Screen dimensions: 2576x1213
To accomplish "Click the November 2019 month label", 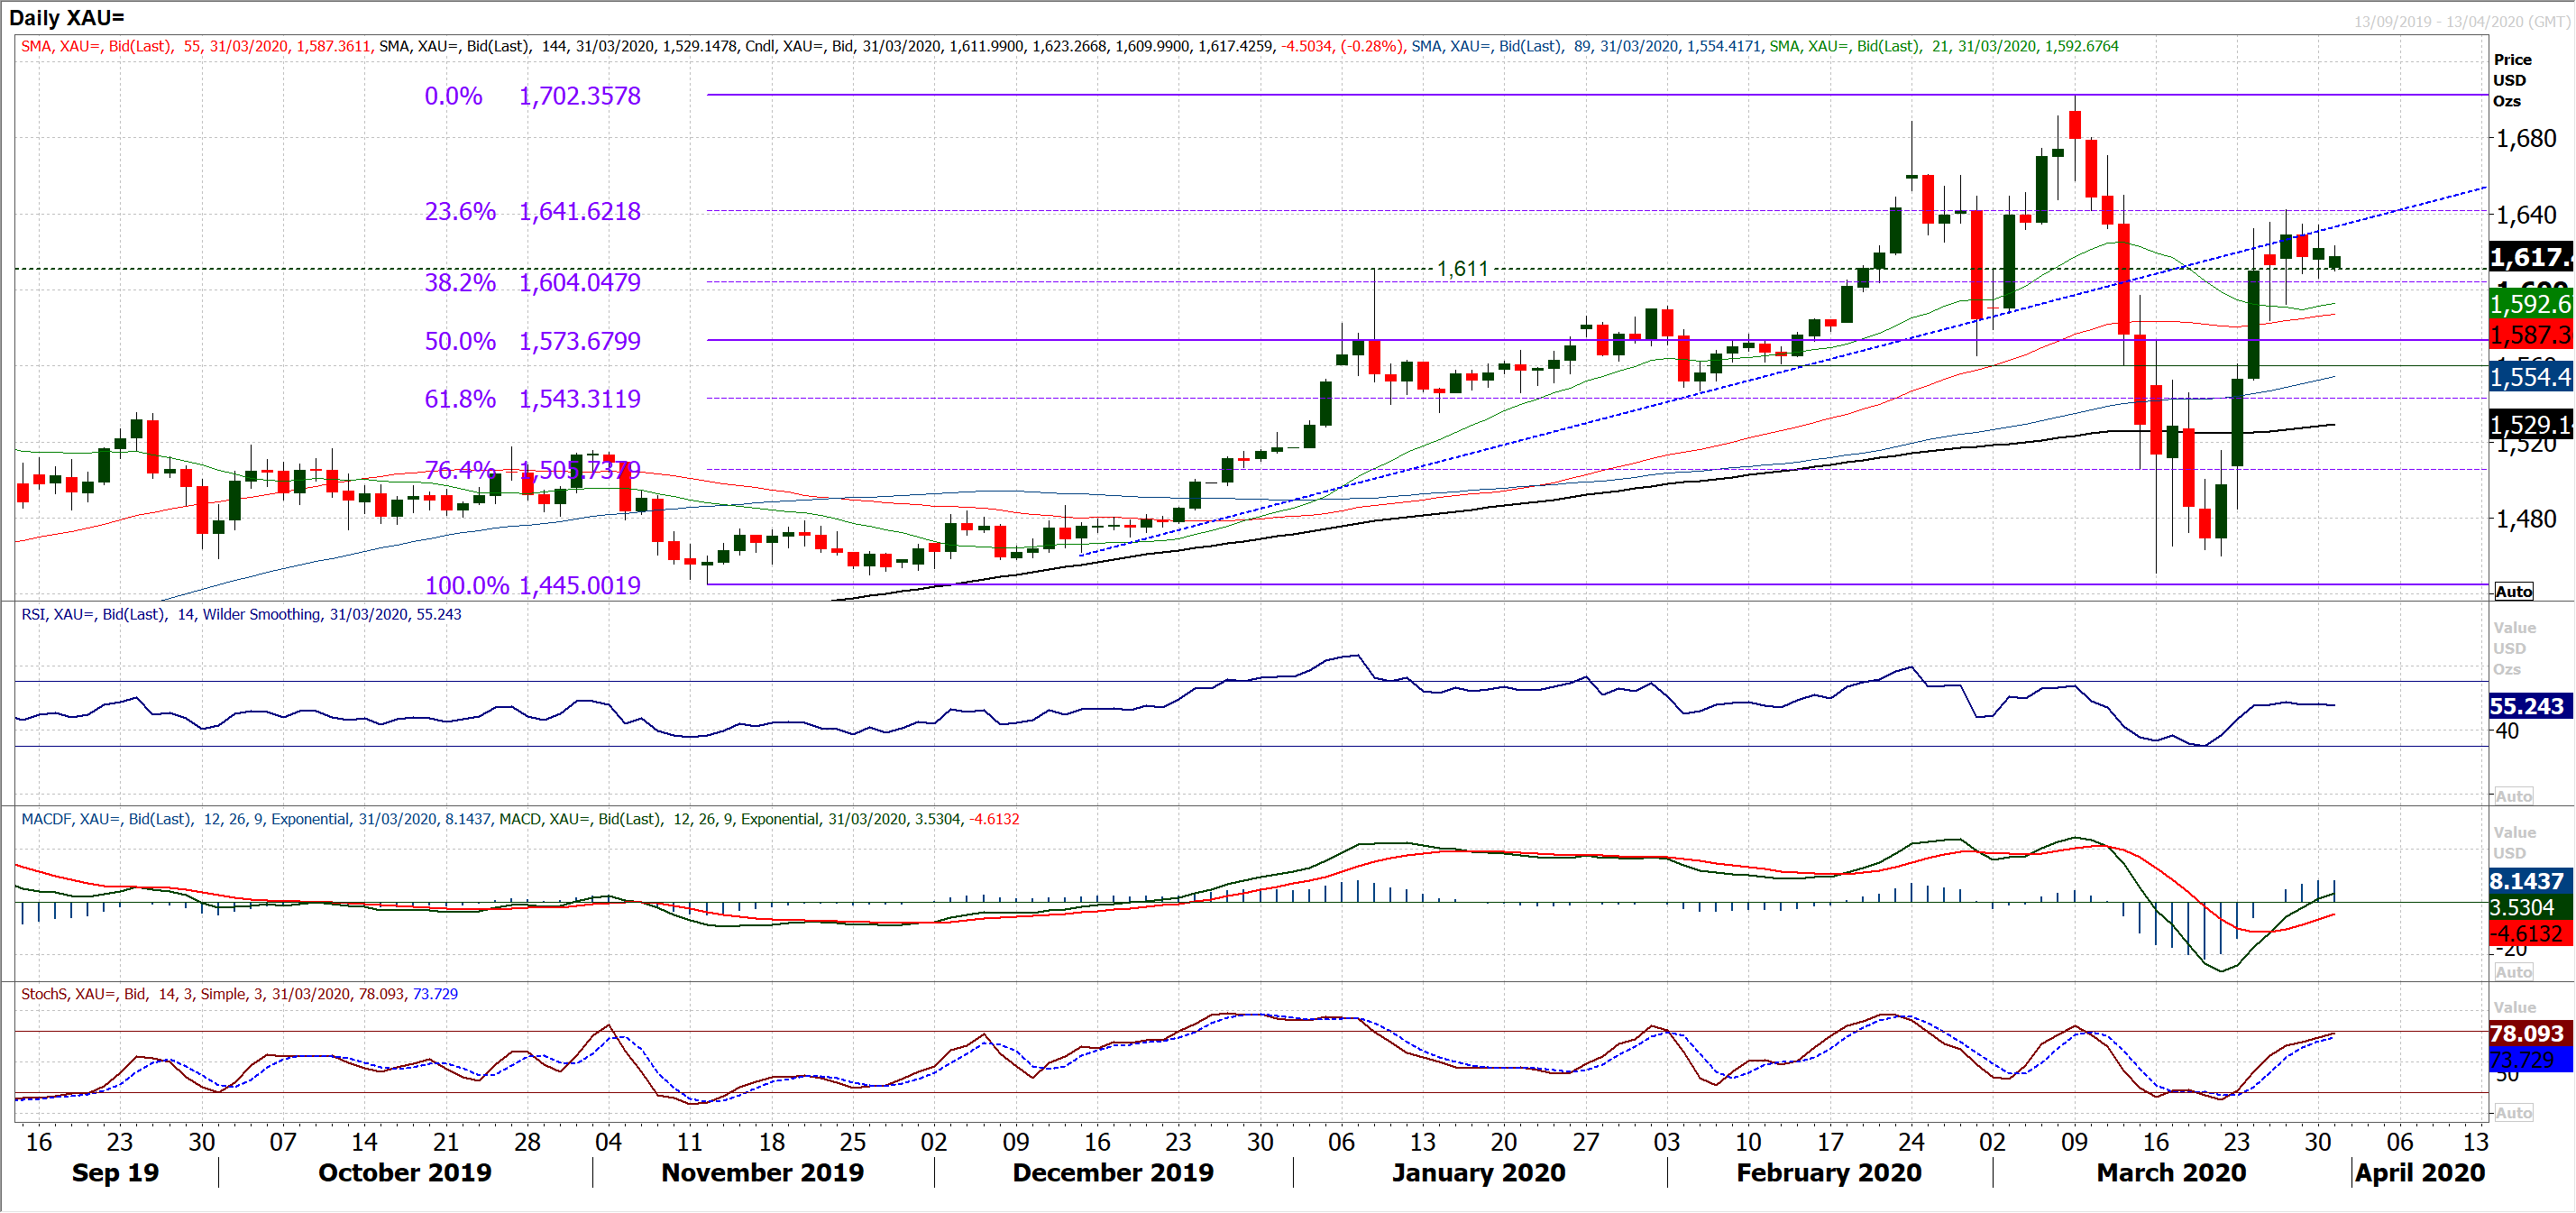I will coord(762,1172).
